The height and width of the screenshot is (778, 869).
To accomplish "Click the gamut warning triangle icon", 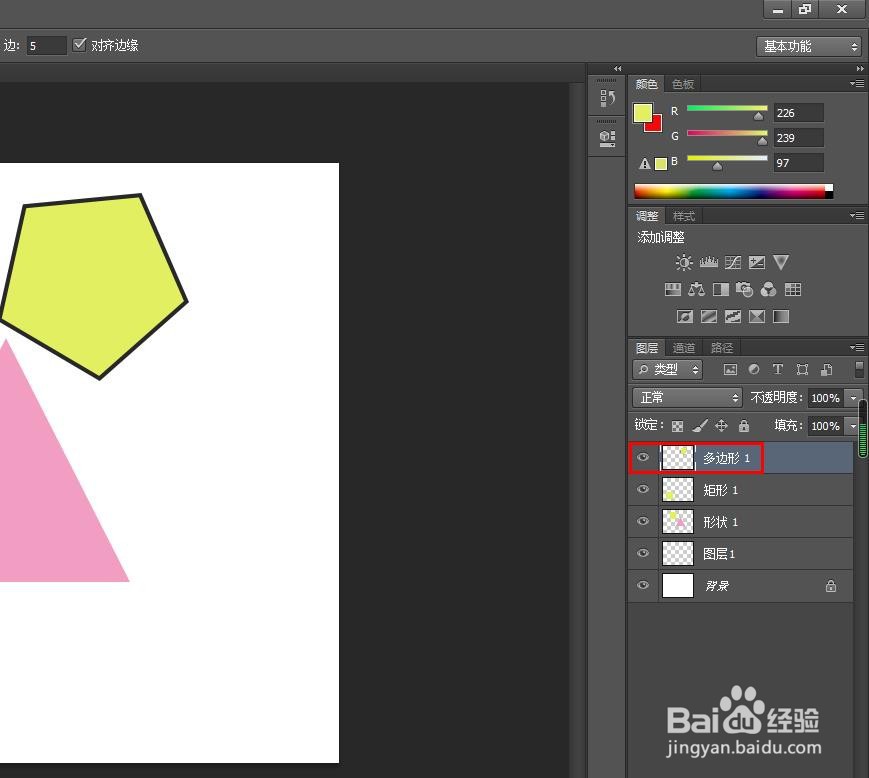I will click(x=644, y=164).
